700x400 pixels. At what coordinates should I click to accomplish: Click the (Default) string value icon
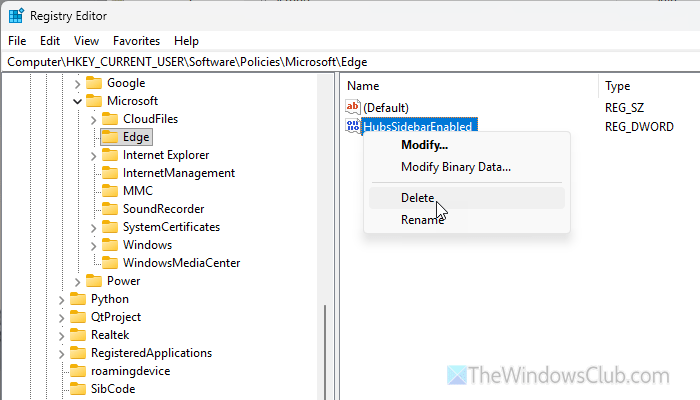353,107
